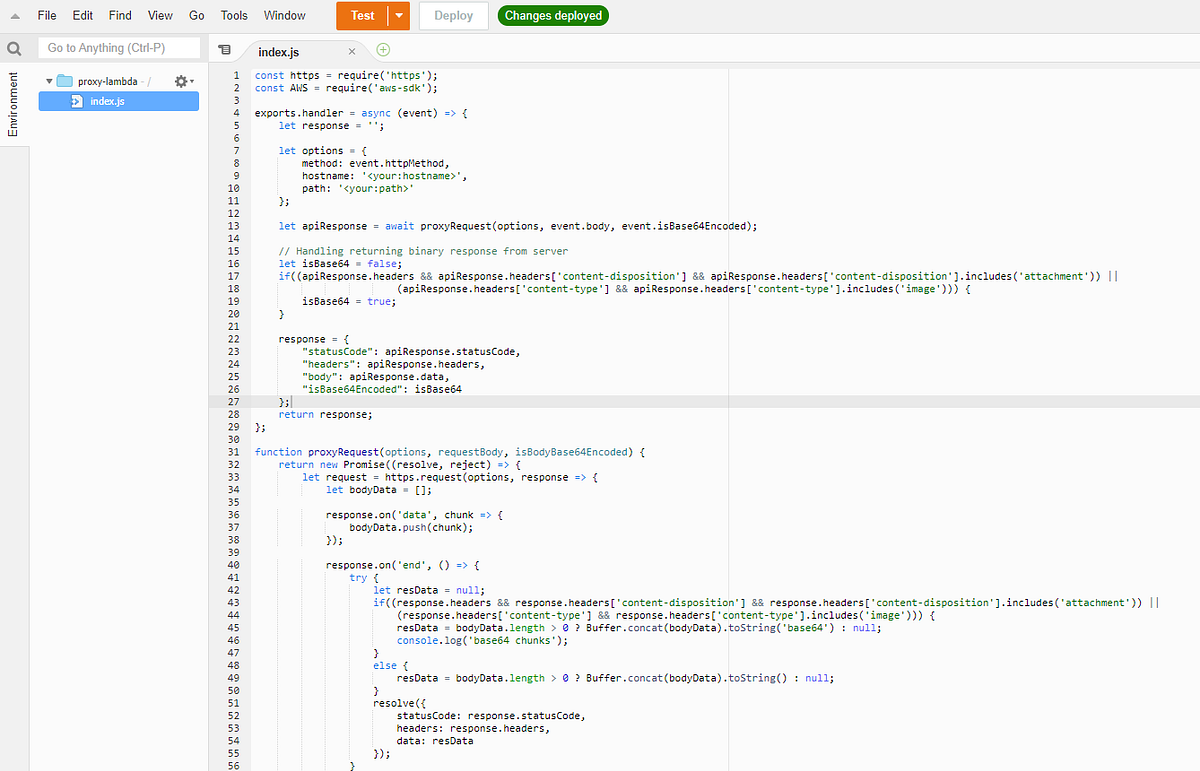Image resolution: width=1200 pixels, height=771 pixels.
Task: Click the 'data: resData' line
Action: point(435,741)
